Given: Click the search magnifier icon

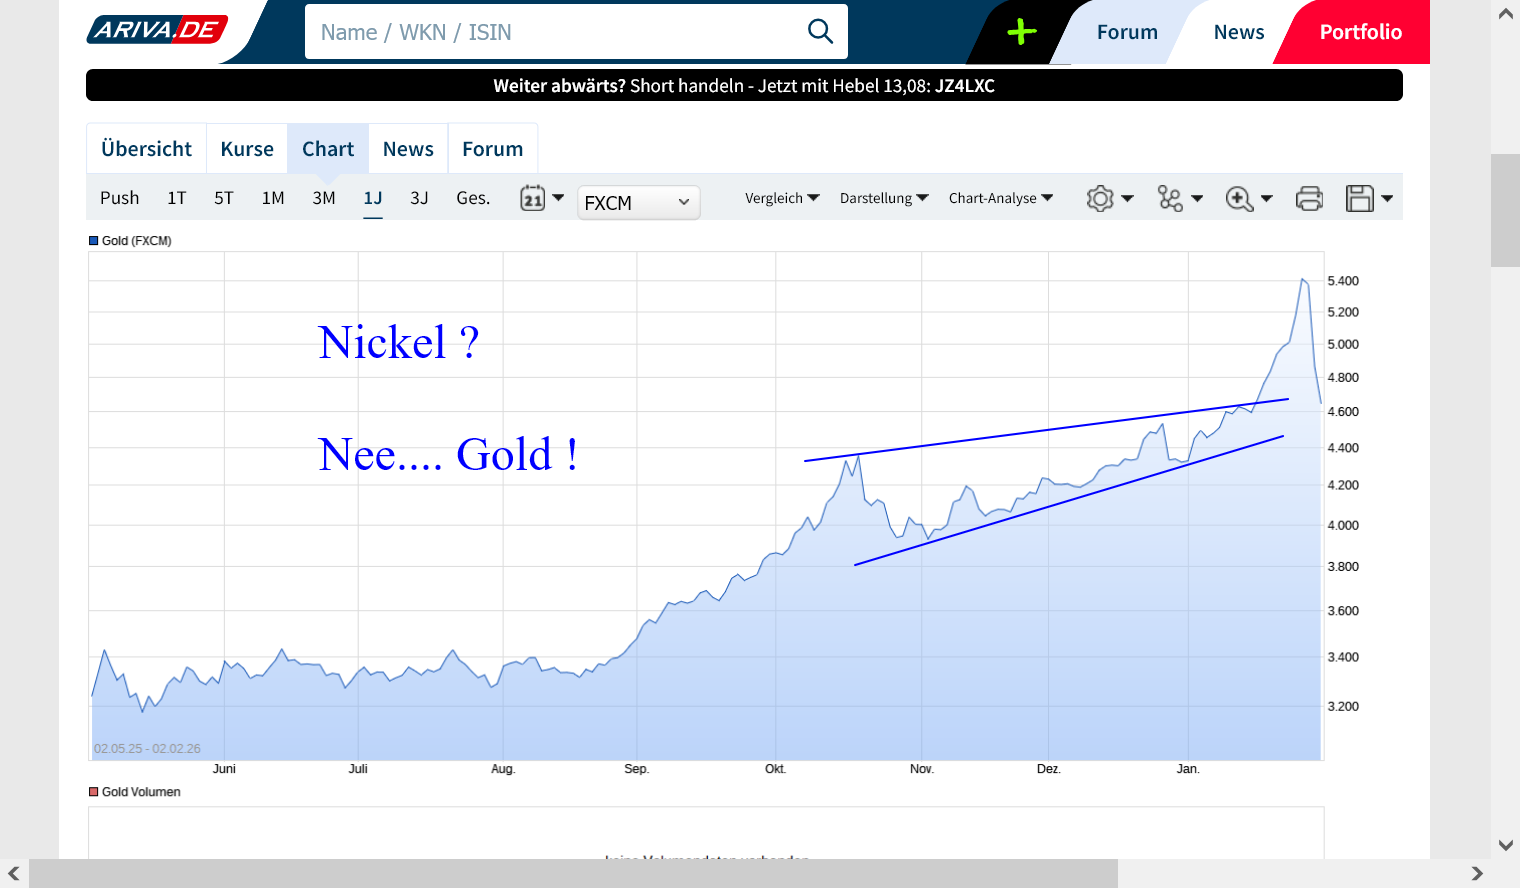Looking at the screenshot, I should [x=820, y=32].
